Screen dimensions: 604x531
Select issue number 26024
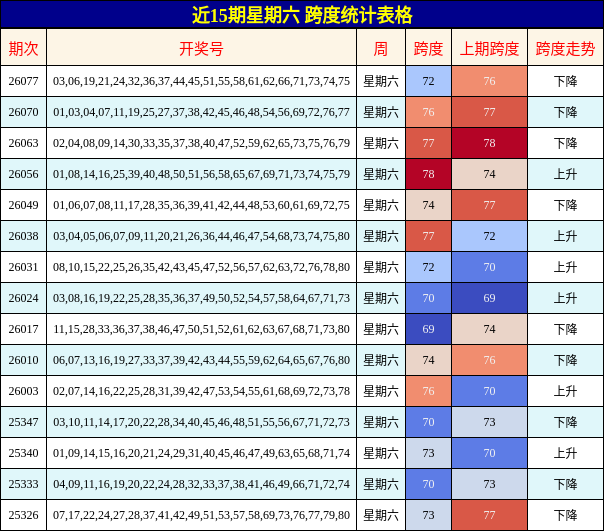[x=23, y=298]
